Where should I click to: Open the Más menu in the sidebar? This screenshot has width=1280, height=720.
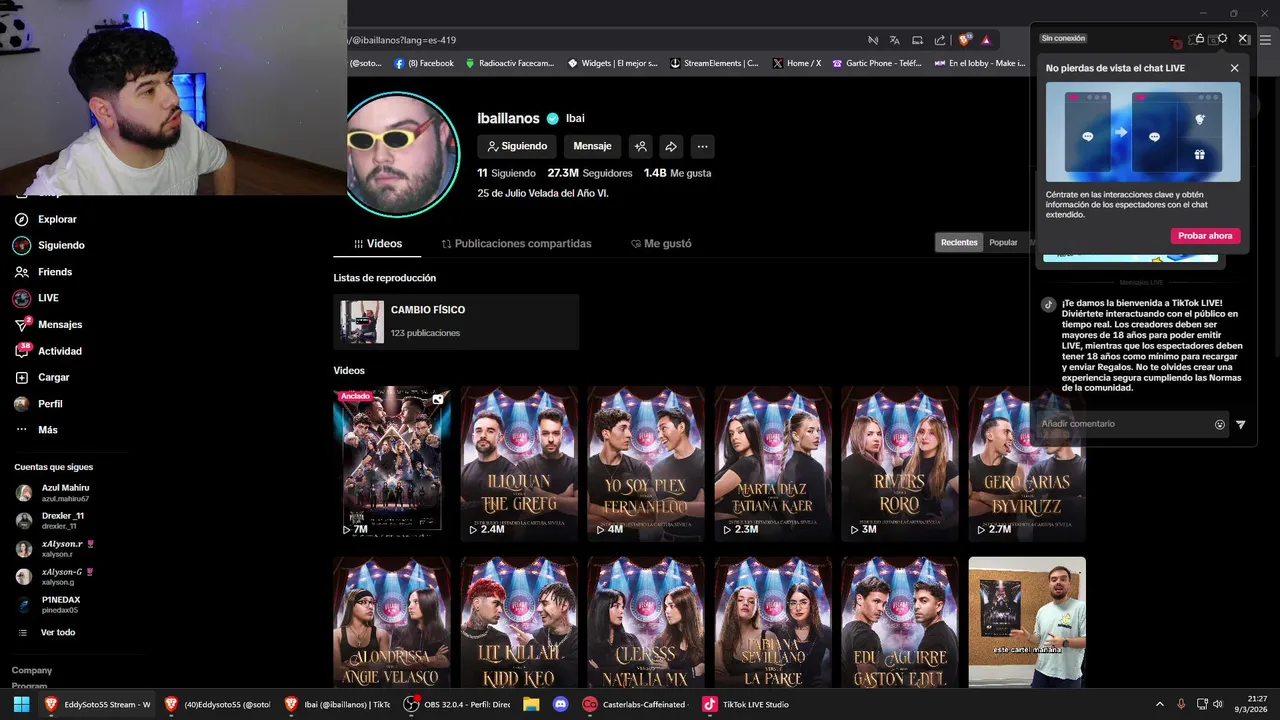click(36, 430)
